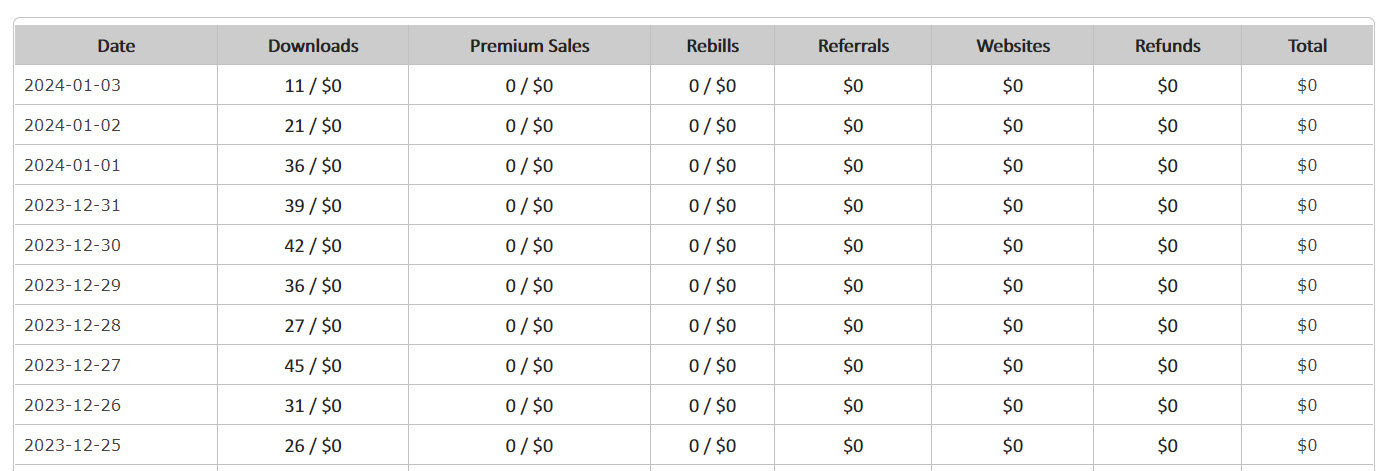This screenshot has width=1380, height=471.
Task: Click the 27 / $0 downloads cell
Action: click(x=313, y=325)
